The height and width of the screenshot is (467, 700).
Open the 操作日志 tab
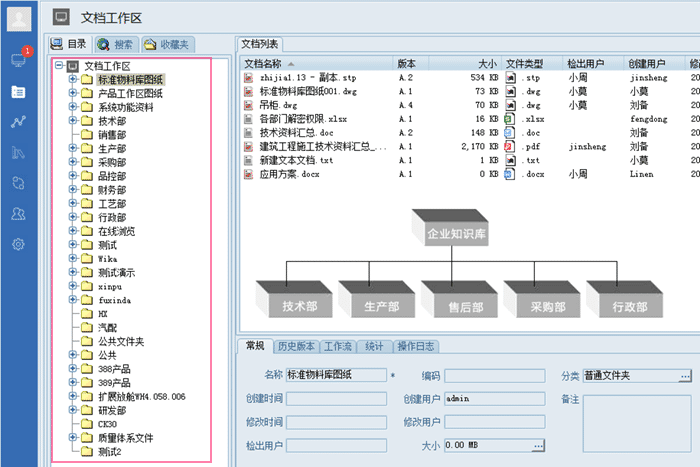414,347
